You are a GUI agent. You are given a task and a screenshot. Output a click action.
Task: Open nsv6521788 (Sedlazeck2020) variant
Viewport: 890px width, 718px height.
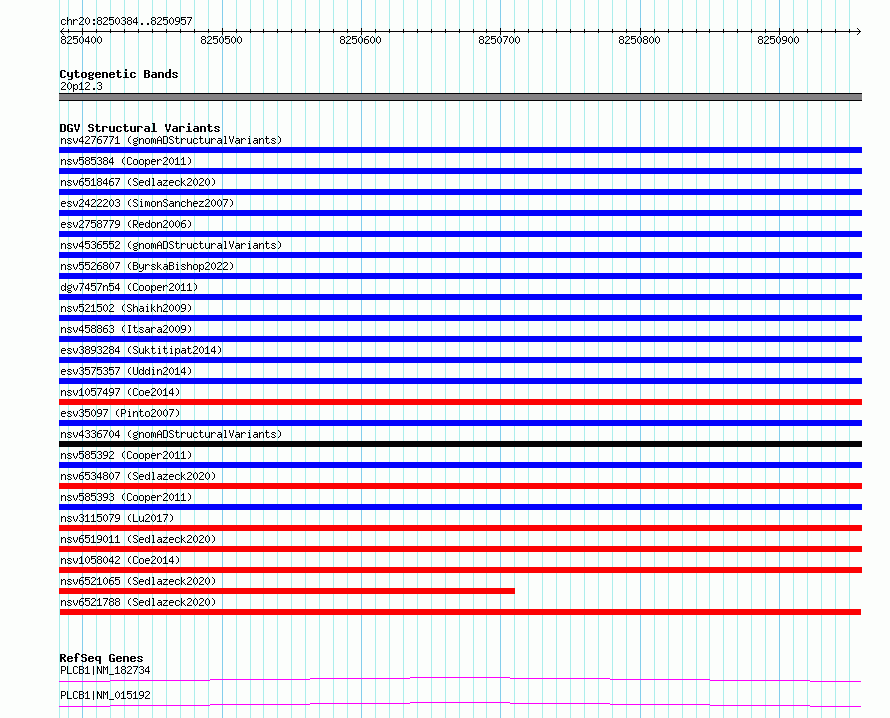click(138, 602)
